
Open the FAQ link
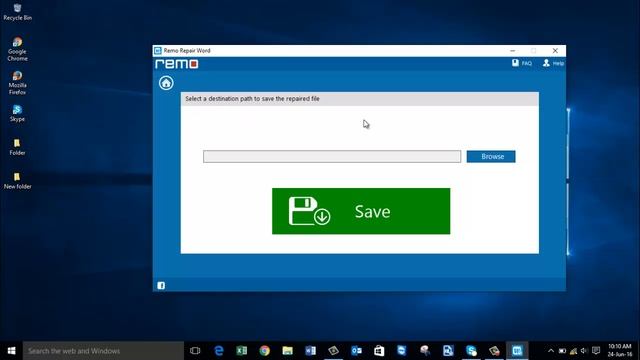tap(522, 63)
